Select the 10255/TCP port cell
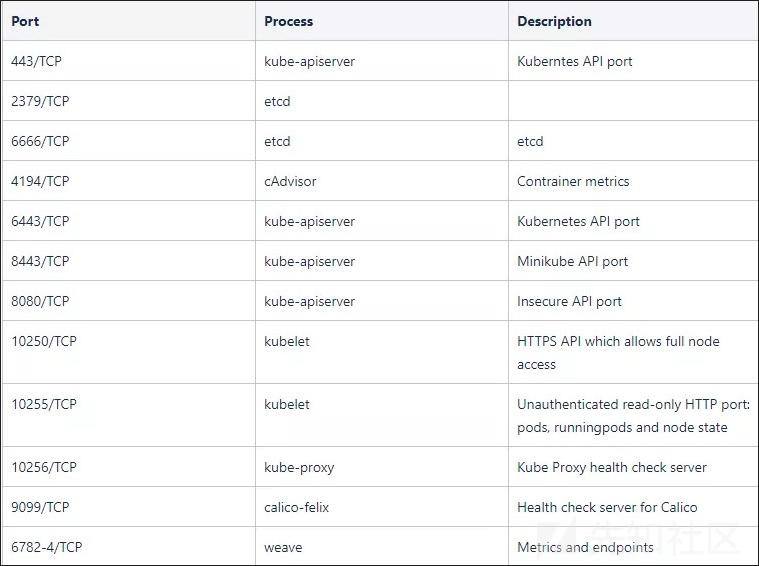Screen dimensions: 759x566 pos(44,404)
